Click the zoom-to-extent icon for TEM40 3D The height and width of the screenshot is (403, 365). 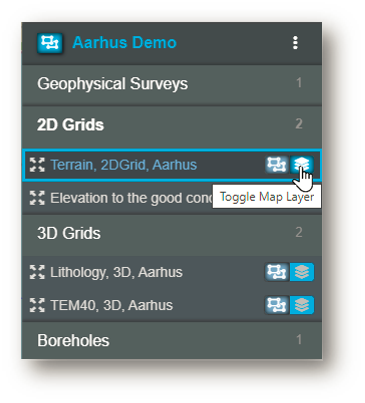click(37, 305)
